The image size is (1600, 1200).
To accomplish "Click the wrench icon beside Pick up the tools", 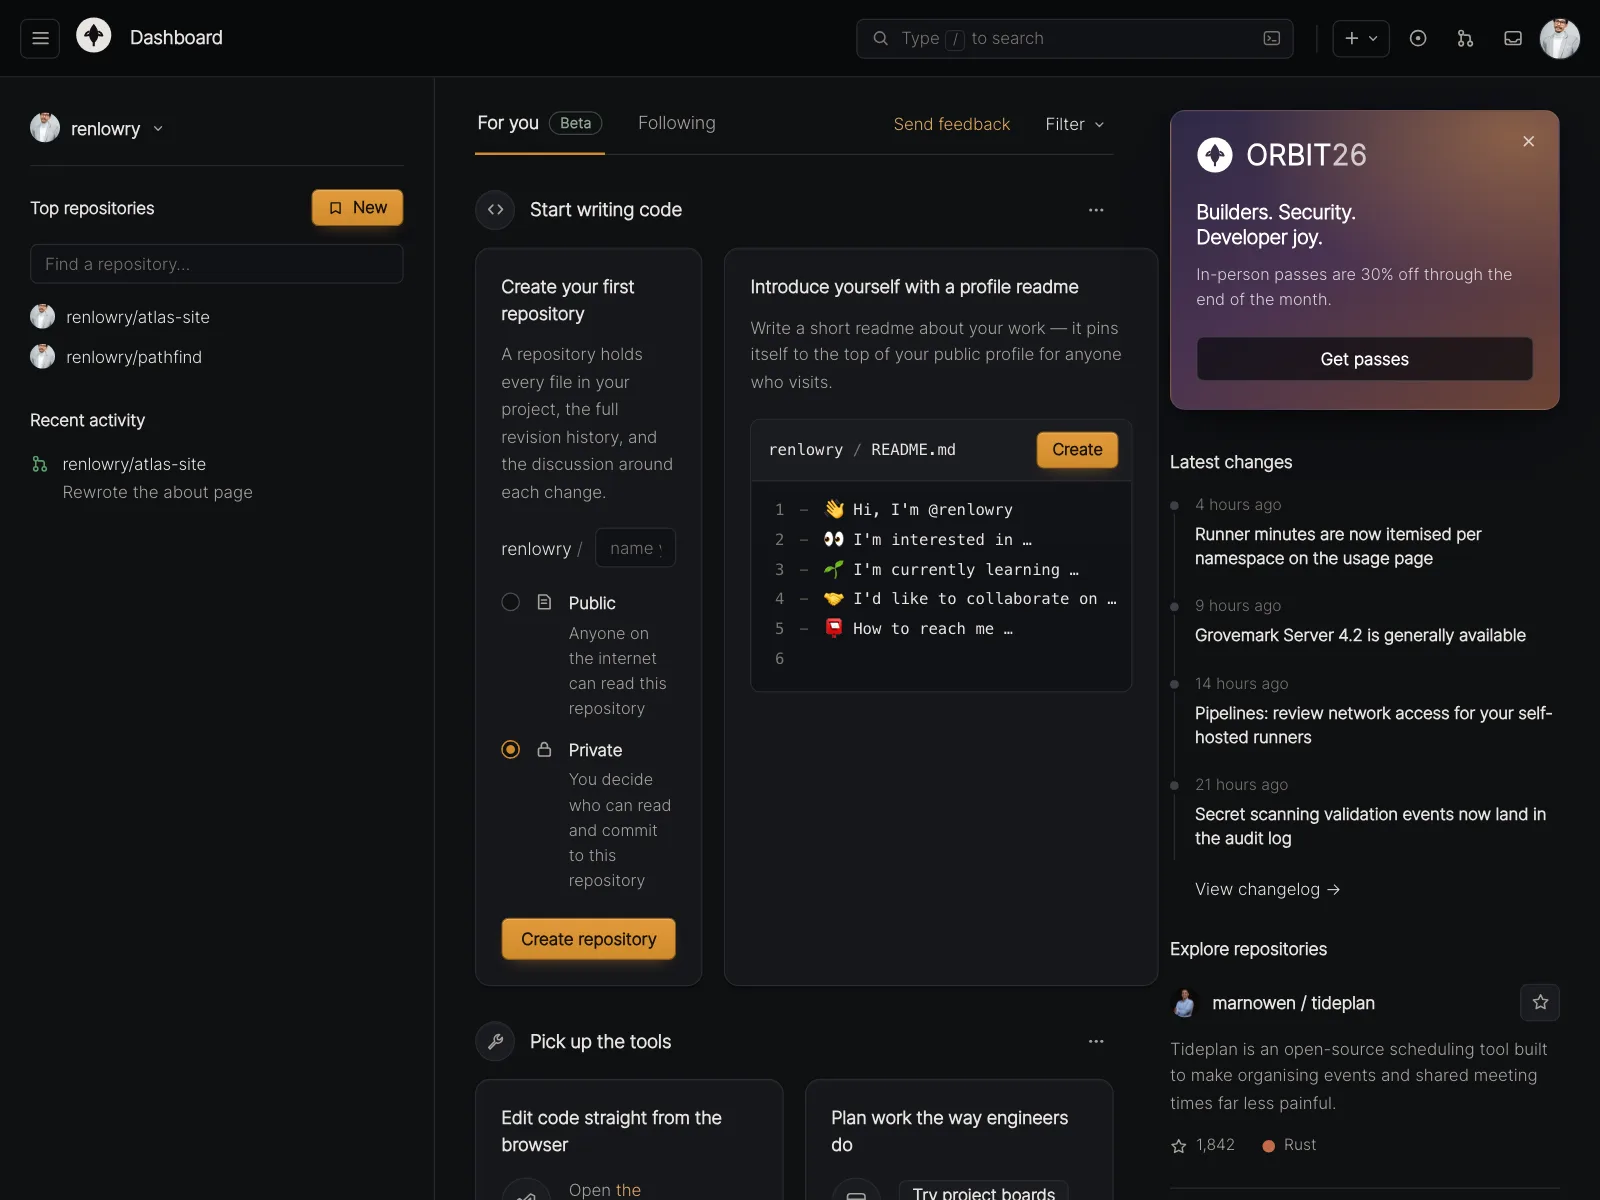I will click(495, 1042).
